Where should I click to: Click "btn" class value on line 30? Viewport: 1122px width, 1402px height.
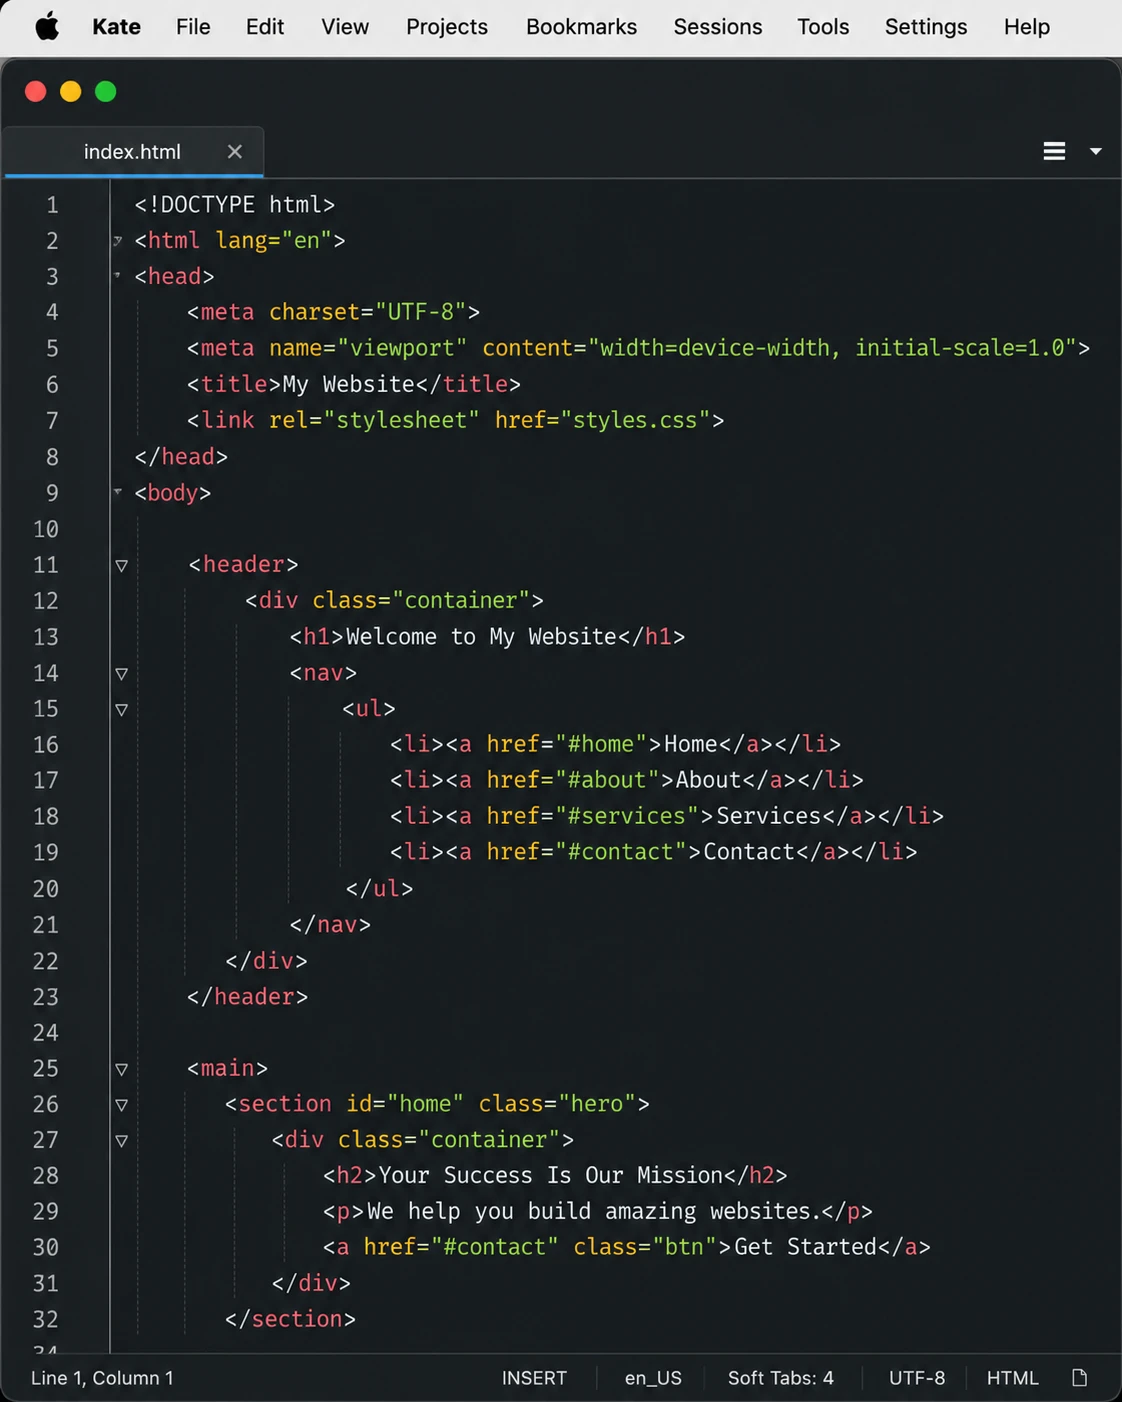[685, 1247]
